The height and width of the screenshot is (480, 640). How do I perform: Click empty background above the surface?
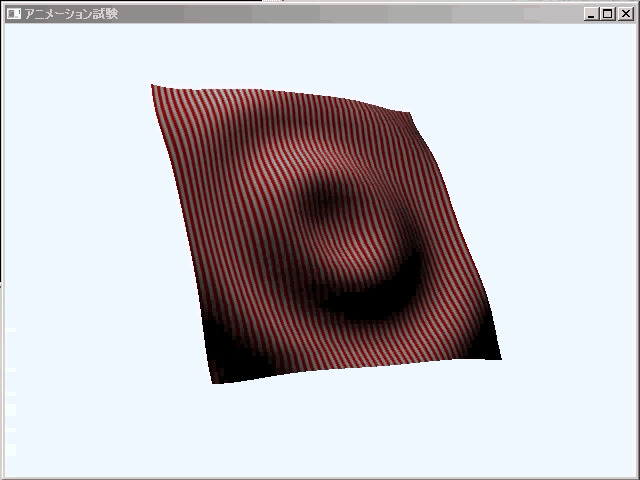(300, 55)
